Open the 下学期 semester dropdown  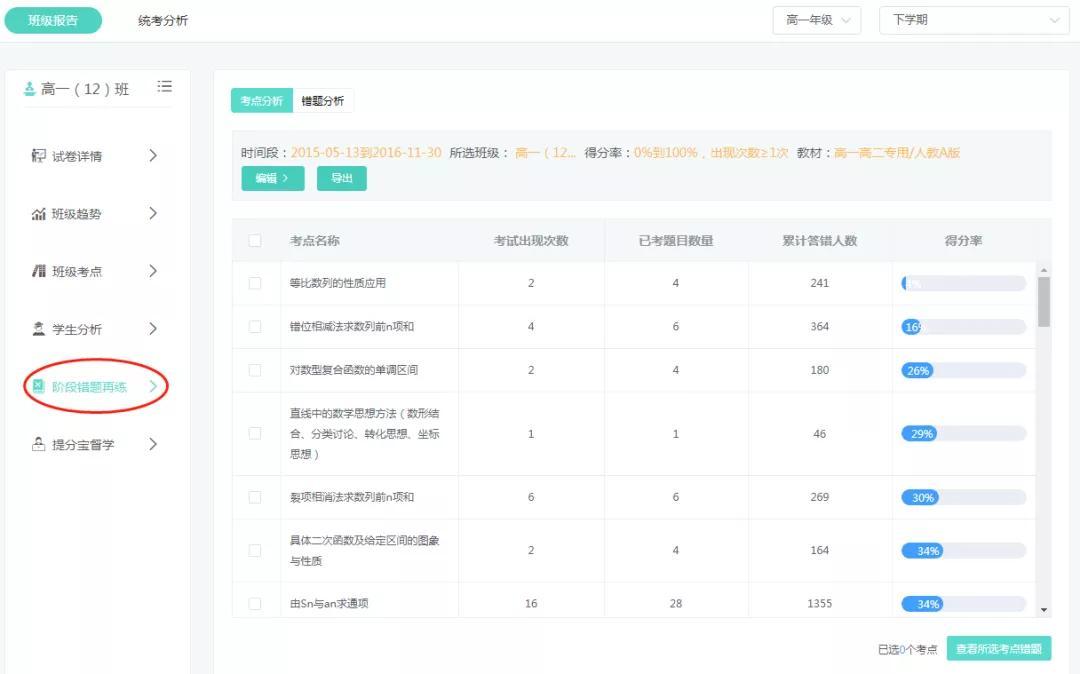[973, 20]
